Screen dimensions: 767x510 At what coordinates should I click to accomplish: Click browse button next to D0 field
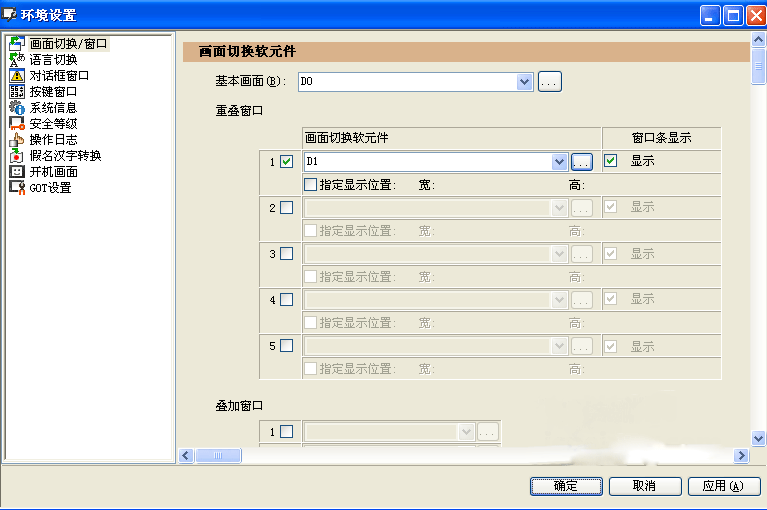[x=549, y=82]
